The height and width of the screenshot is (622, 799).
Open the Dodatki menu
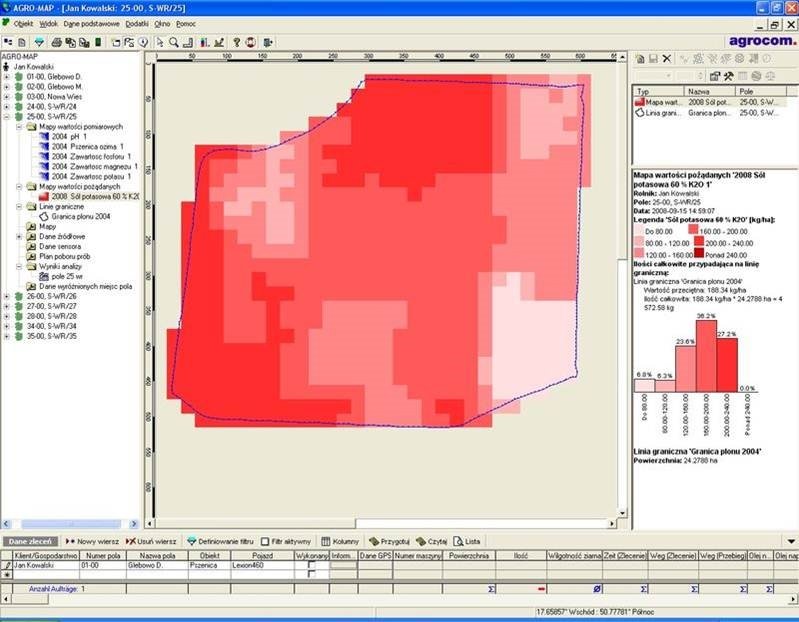click(x=137, y=22)
